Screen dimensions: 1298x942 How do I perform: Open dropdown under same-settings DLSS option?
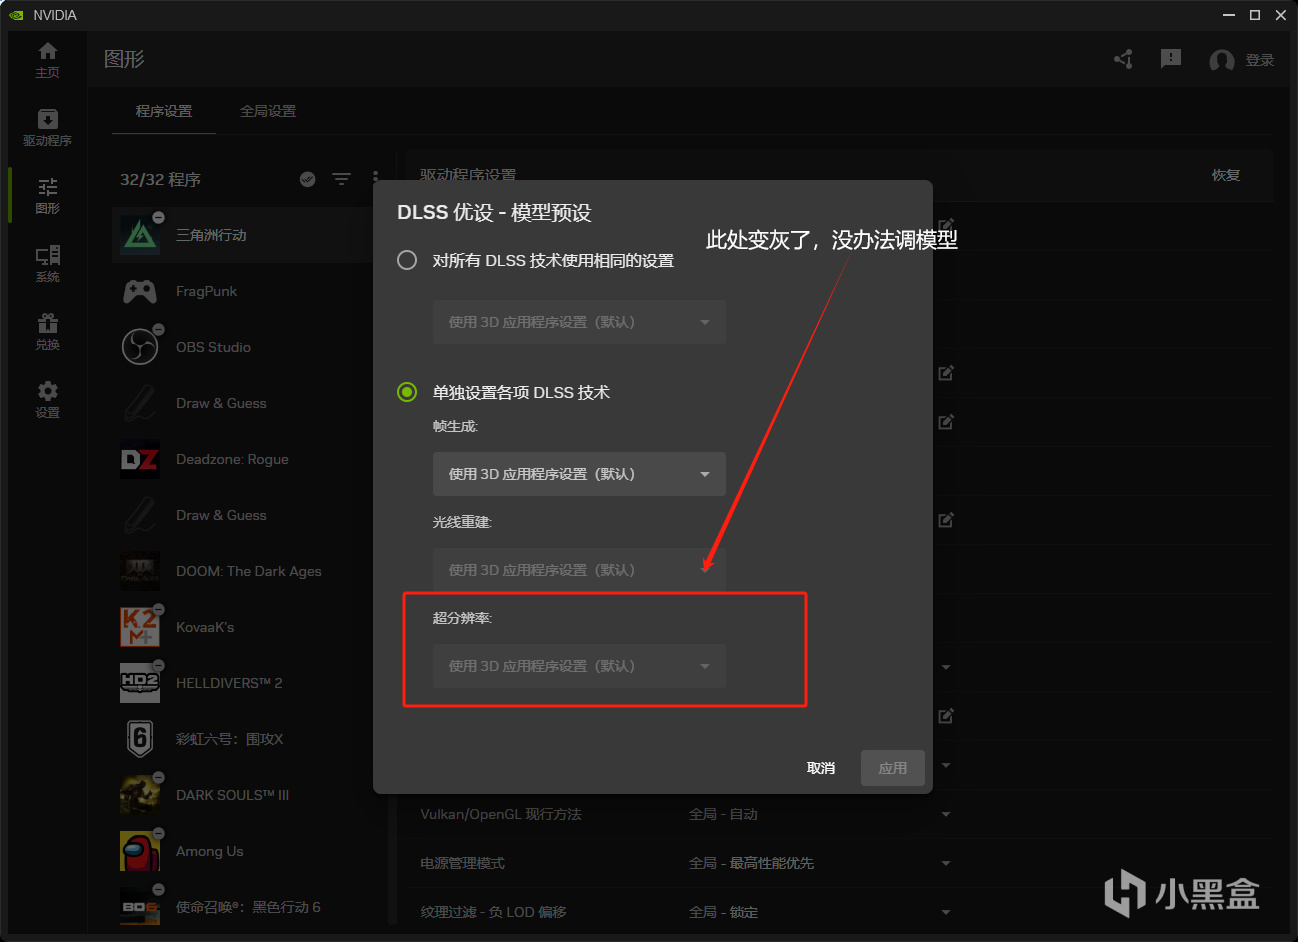click(x=579, y=322)
